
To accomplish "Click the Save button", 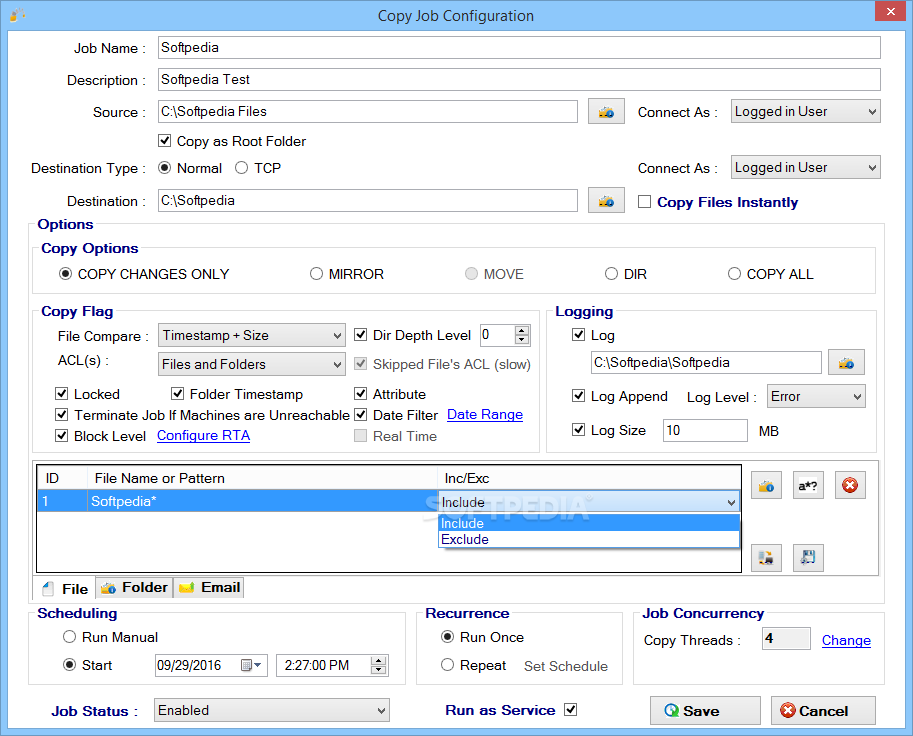I will [705, 710].
